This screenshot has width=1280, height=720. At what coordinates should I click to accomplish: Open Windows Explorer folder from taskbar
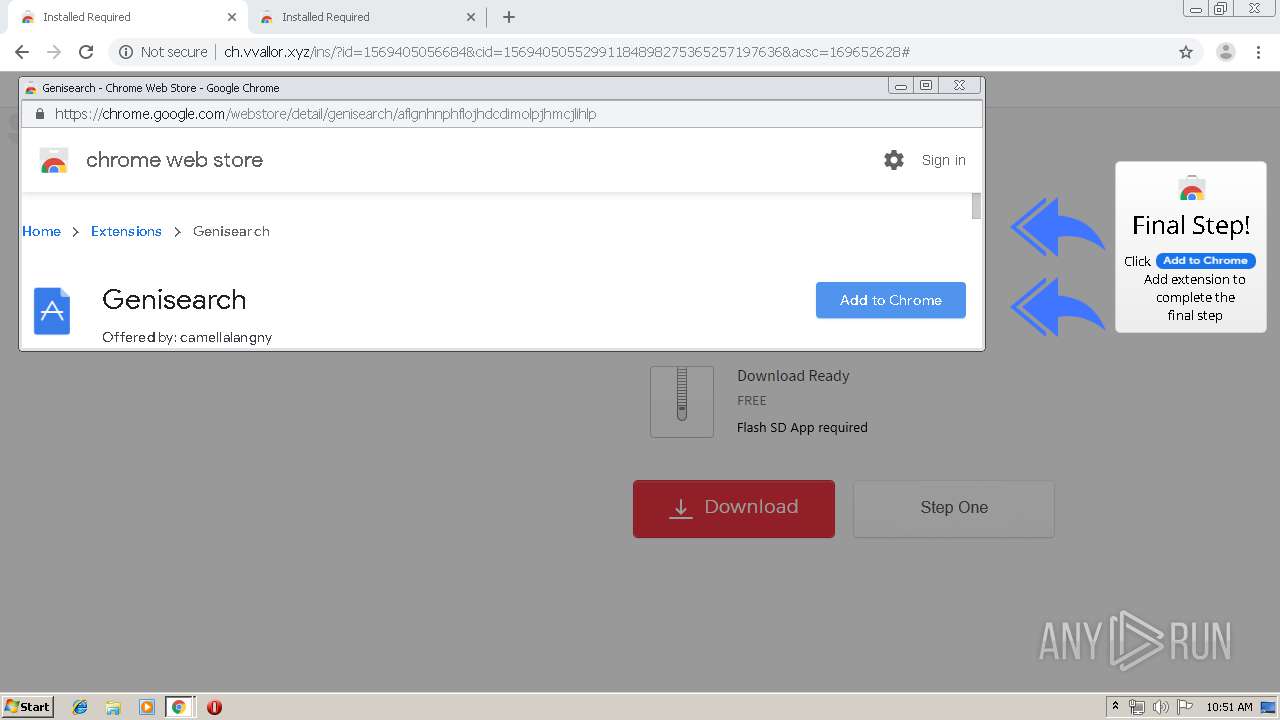(x=113, y=707)
